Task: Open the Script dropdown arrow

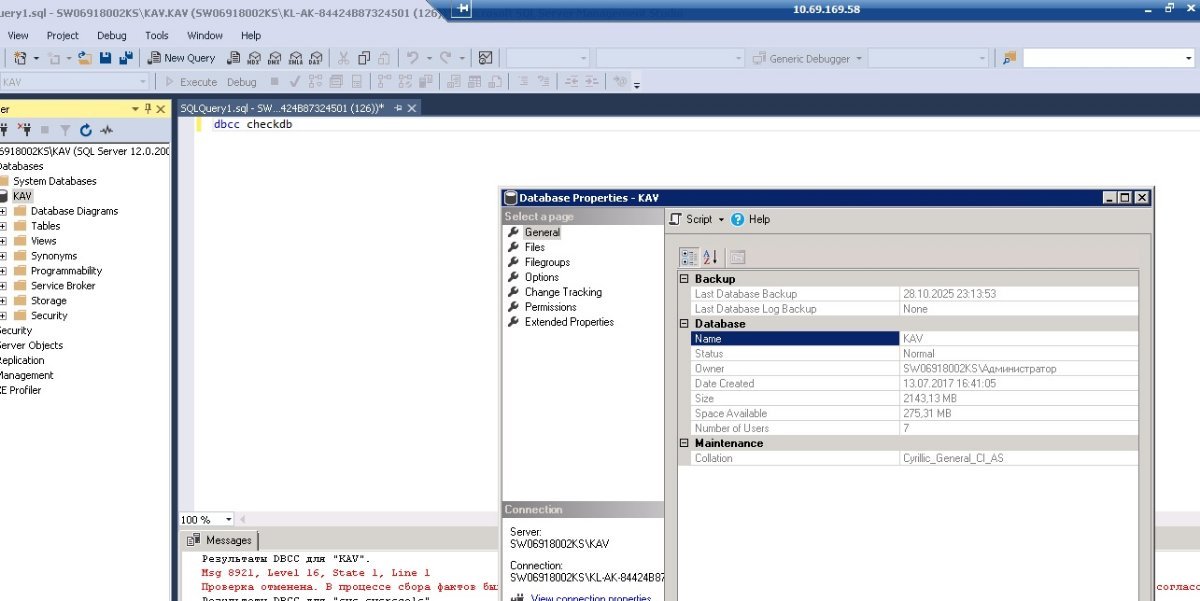Action: (x=721, y=219)
